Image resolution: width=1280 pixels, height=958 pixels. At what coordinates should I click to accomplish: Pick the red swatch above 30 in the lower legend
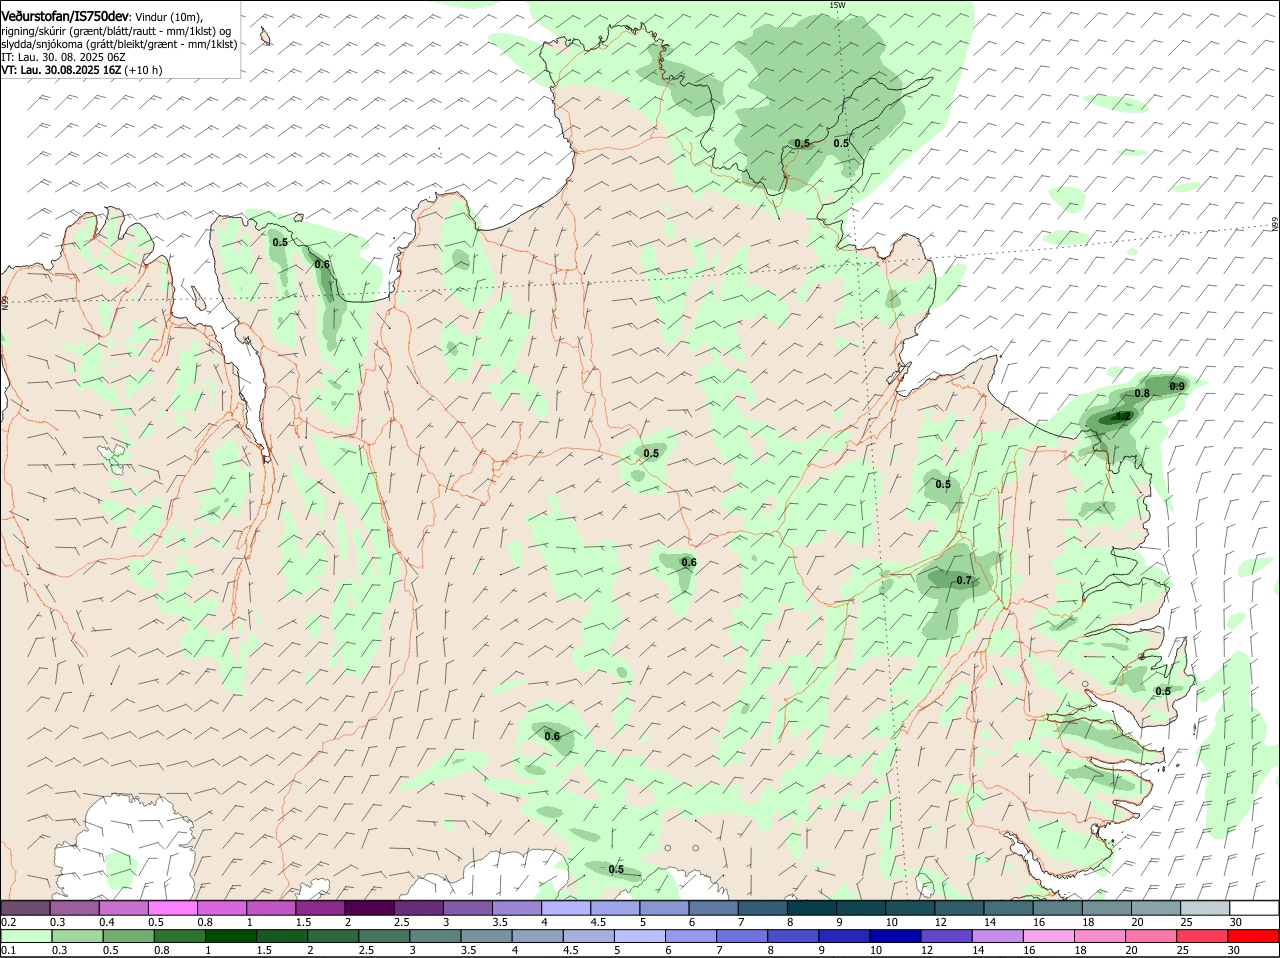(1254, 936)
